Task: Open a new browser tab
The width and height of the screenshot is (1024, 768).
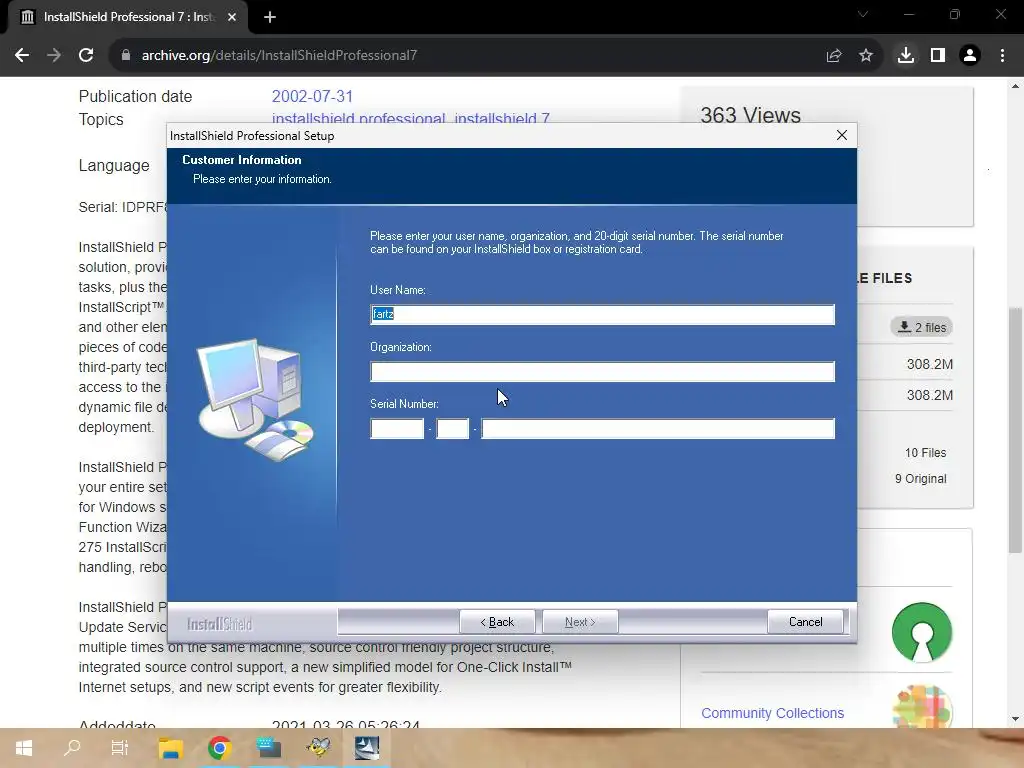Action: [270, 18]
